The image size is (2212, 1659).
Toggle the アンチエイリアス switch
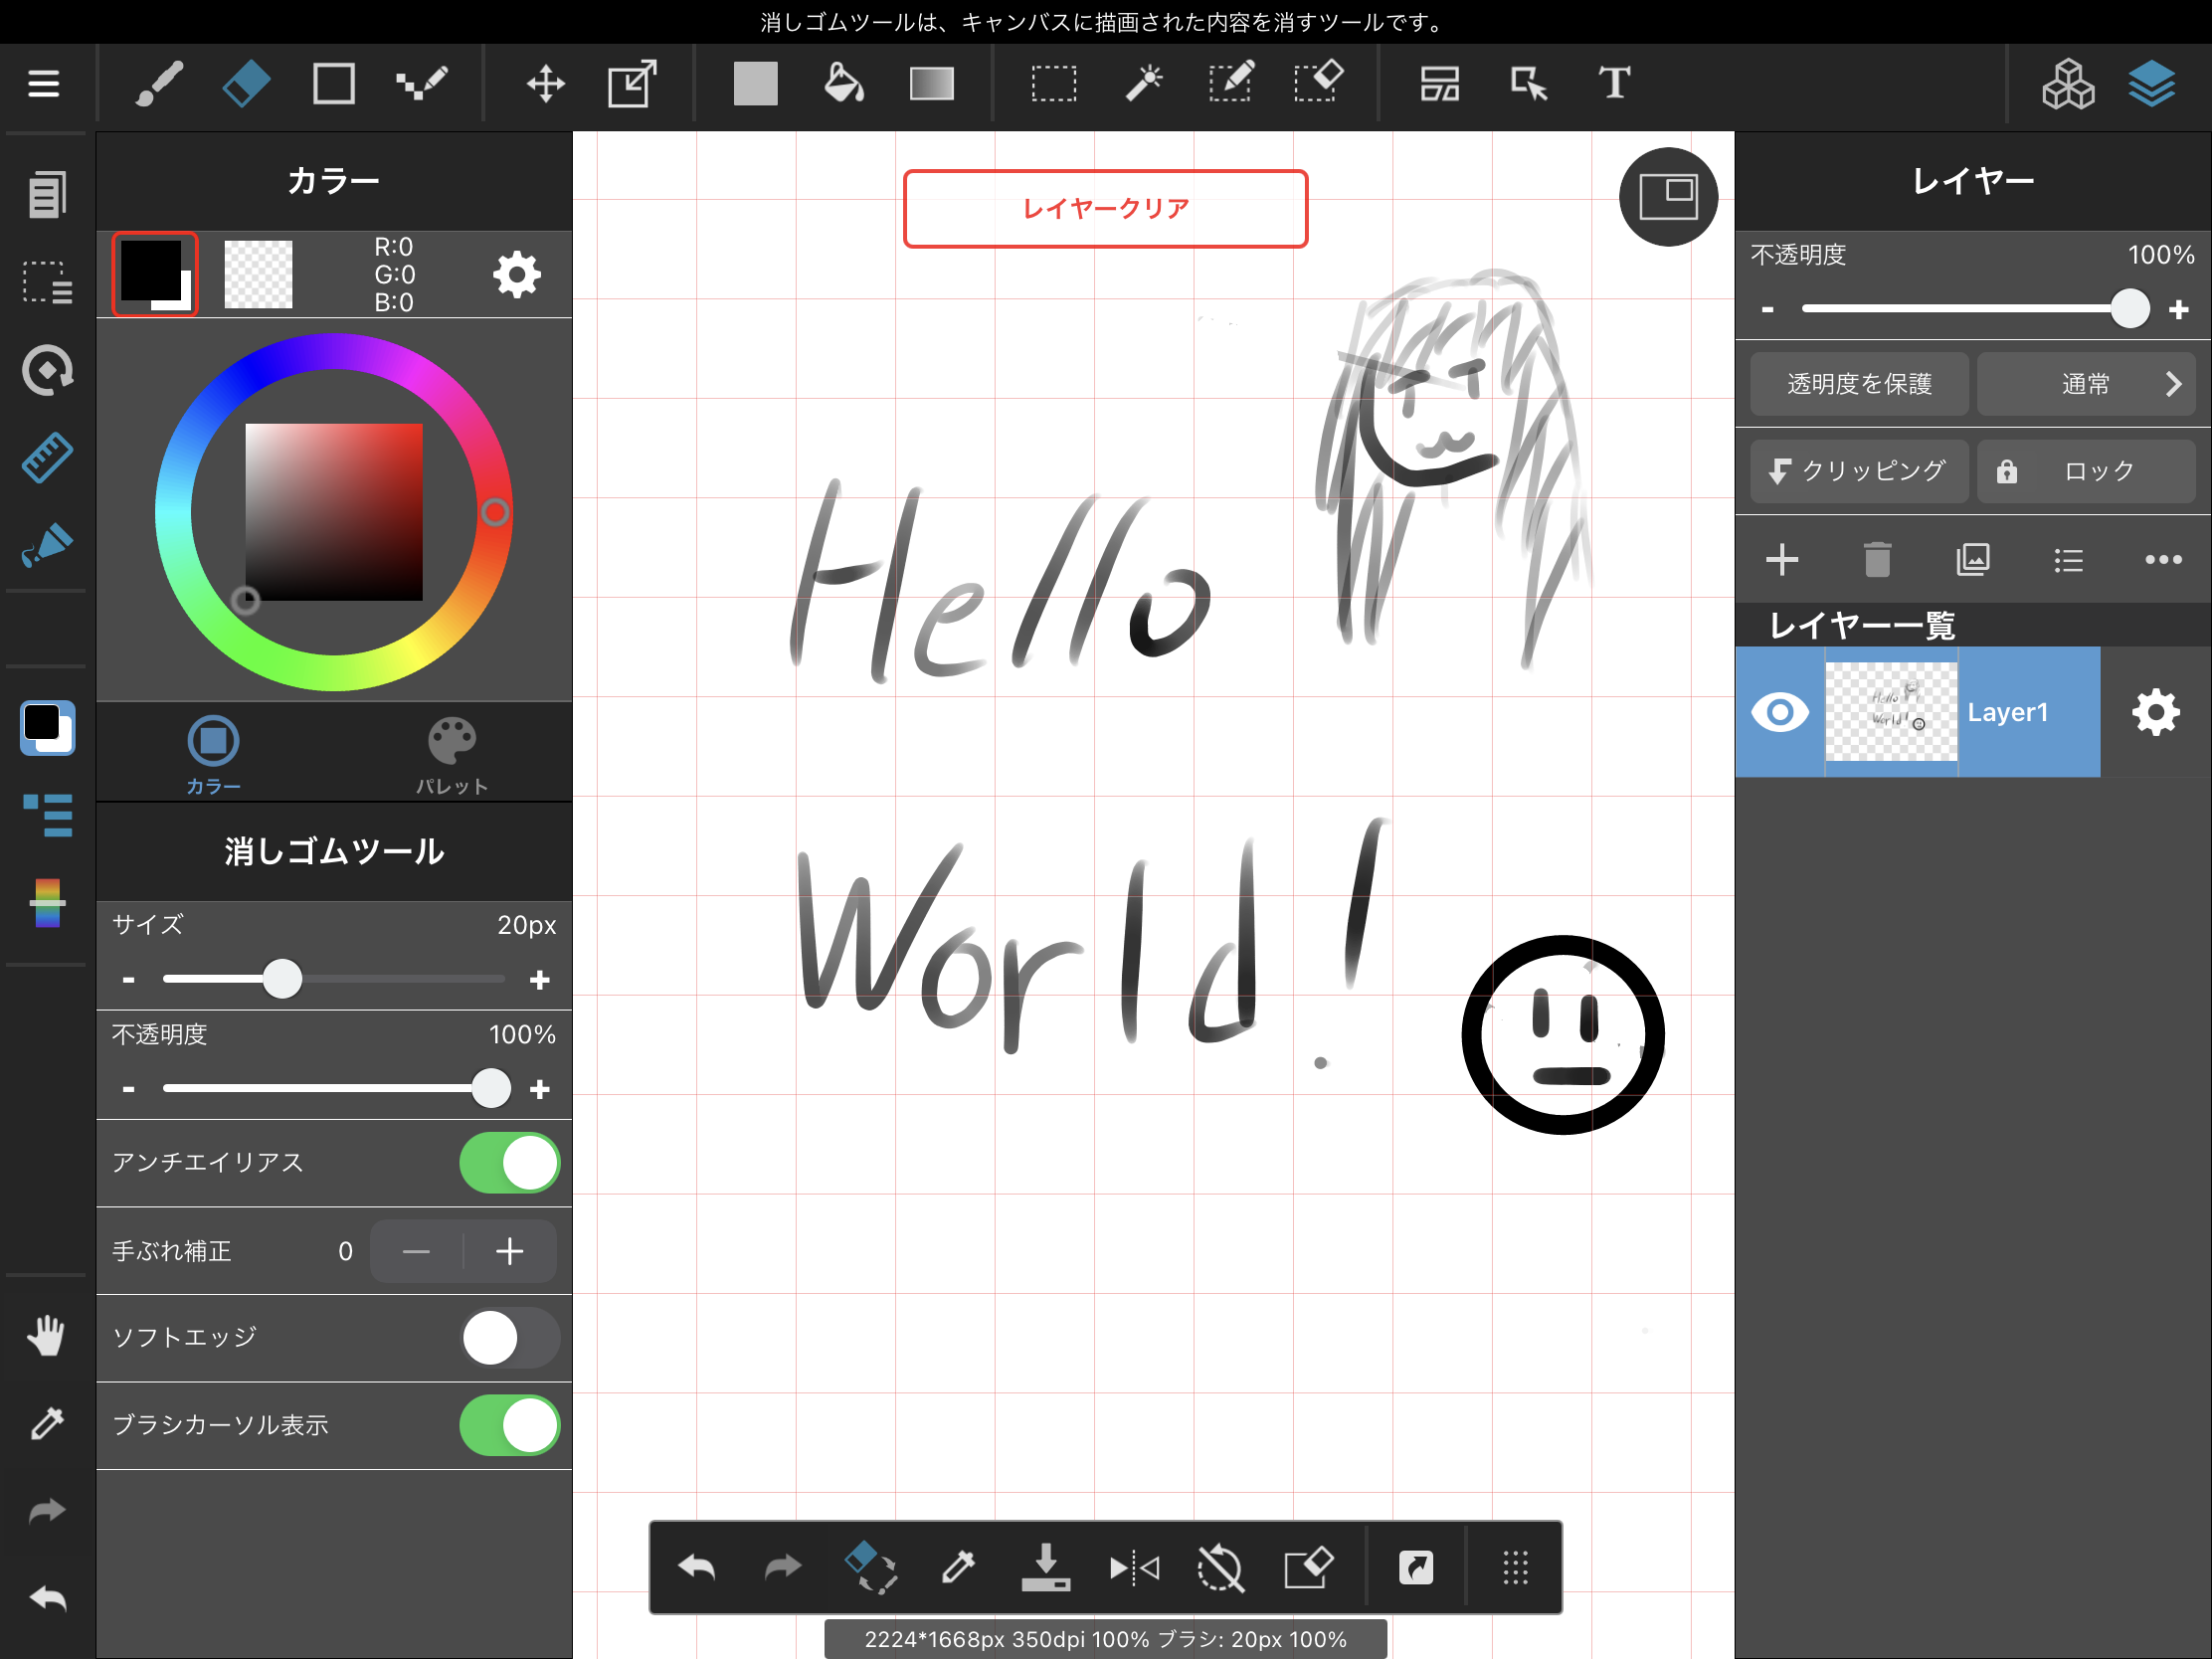click(x=509, y=1162)
